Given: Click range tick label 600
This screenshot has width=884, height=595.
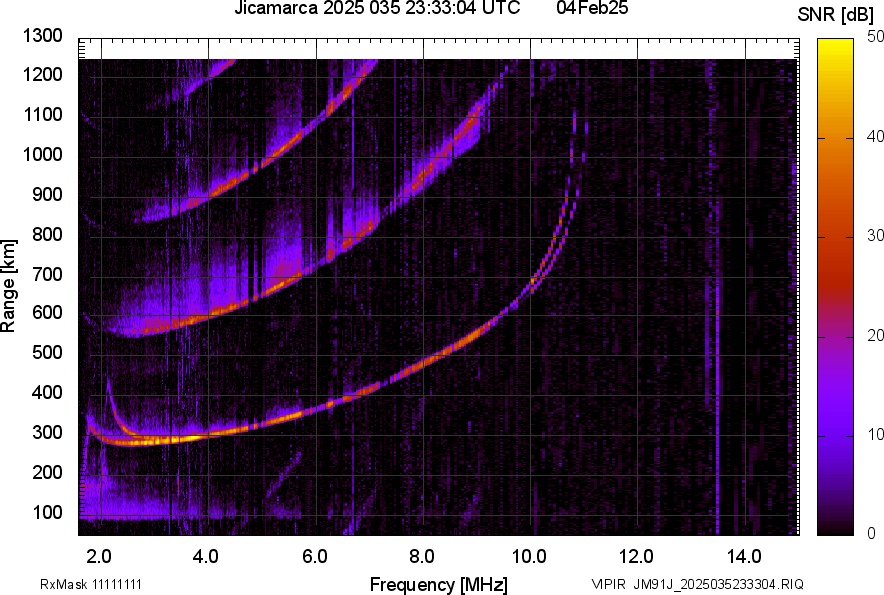Looking at the screenshot, I should (47, 312).
